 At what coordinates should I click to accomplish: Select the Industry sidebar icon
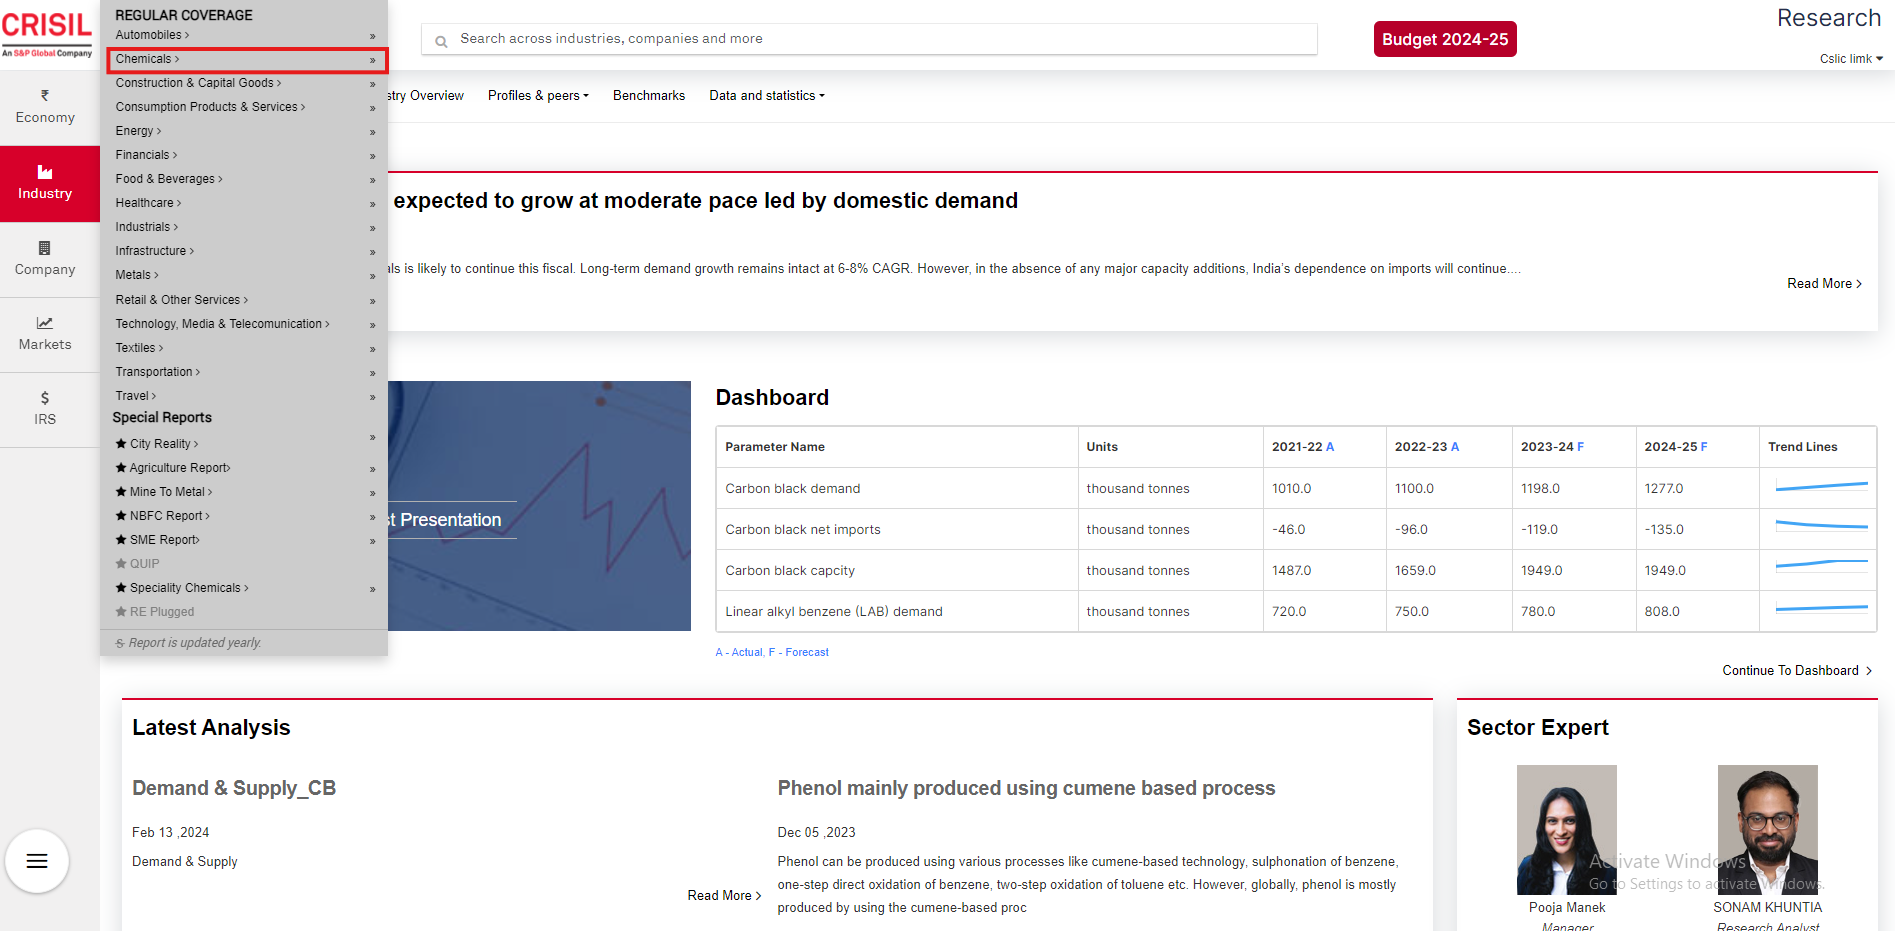click(45, 183)
